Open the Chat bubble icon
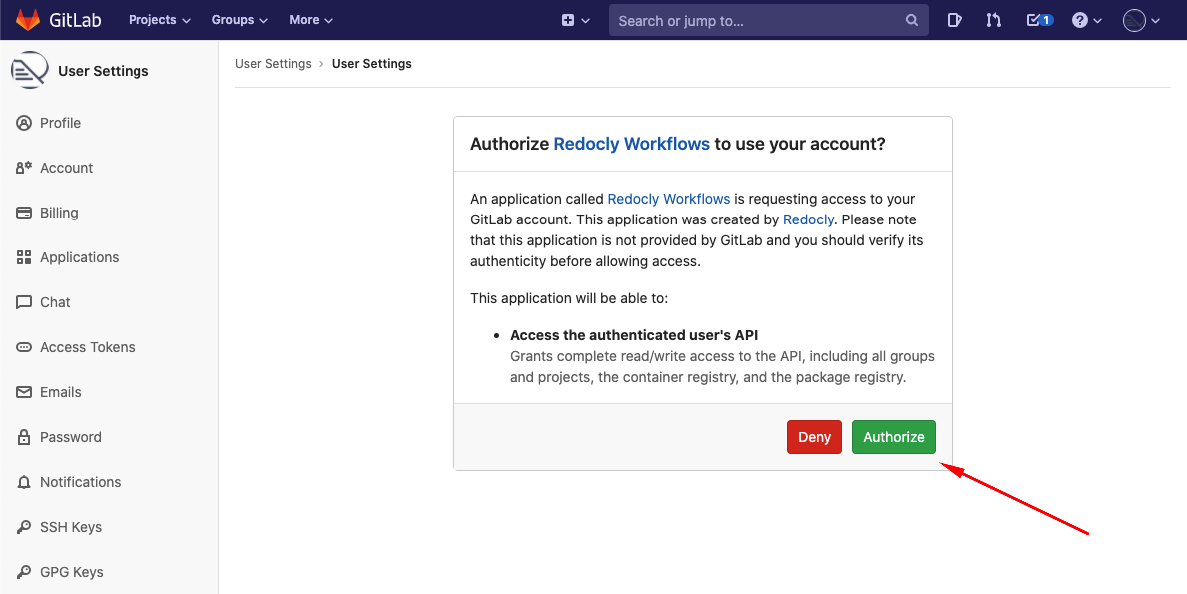The height and width of the screenshot is (594, 1187). [24, 302]
